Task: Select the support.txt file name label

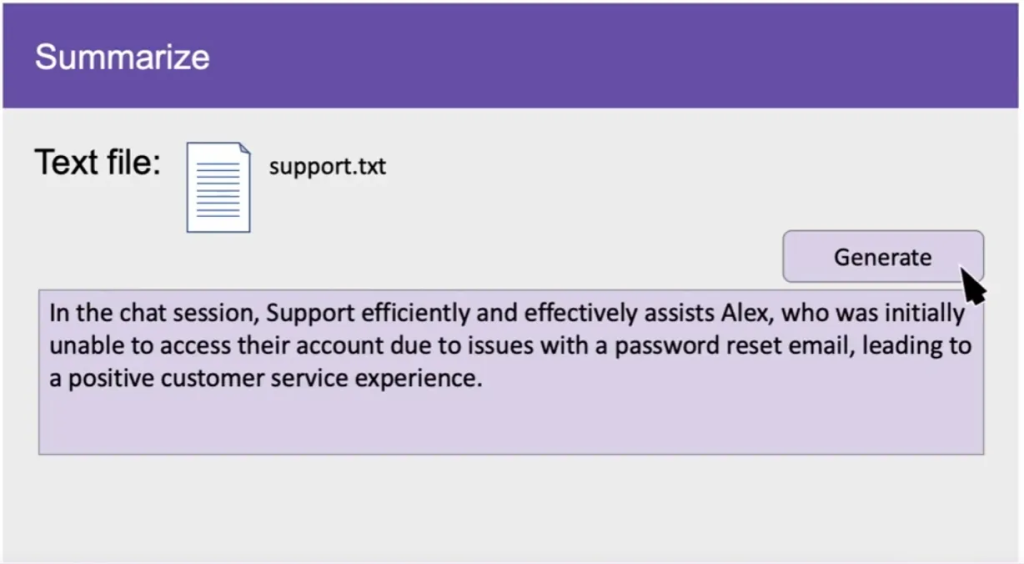Action: (x=327, y=166)
